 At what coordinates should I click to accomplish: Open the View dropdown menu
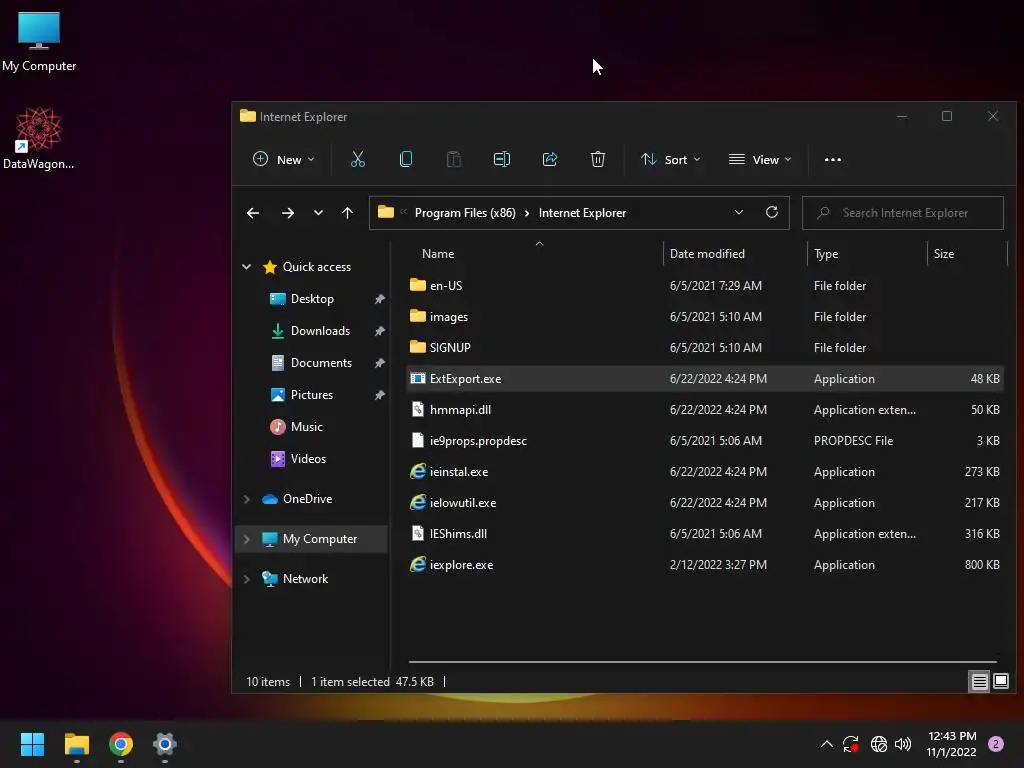760,159
